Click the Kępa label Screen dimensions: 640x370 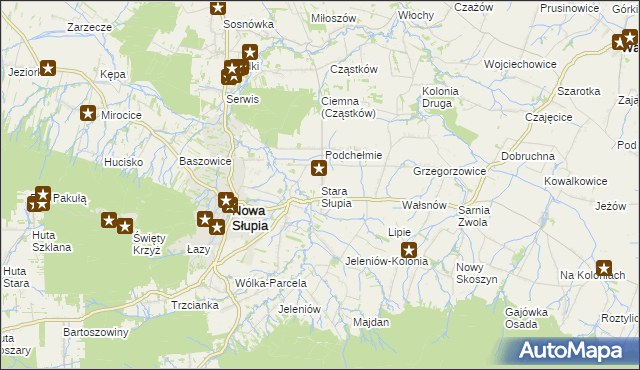click(113, 75)
